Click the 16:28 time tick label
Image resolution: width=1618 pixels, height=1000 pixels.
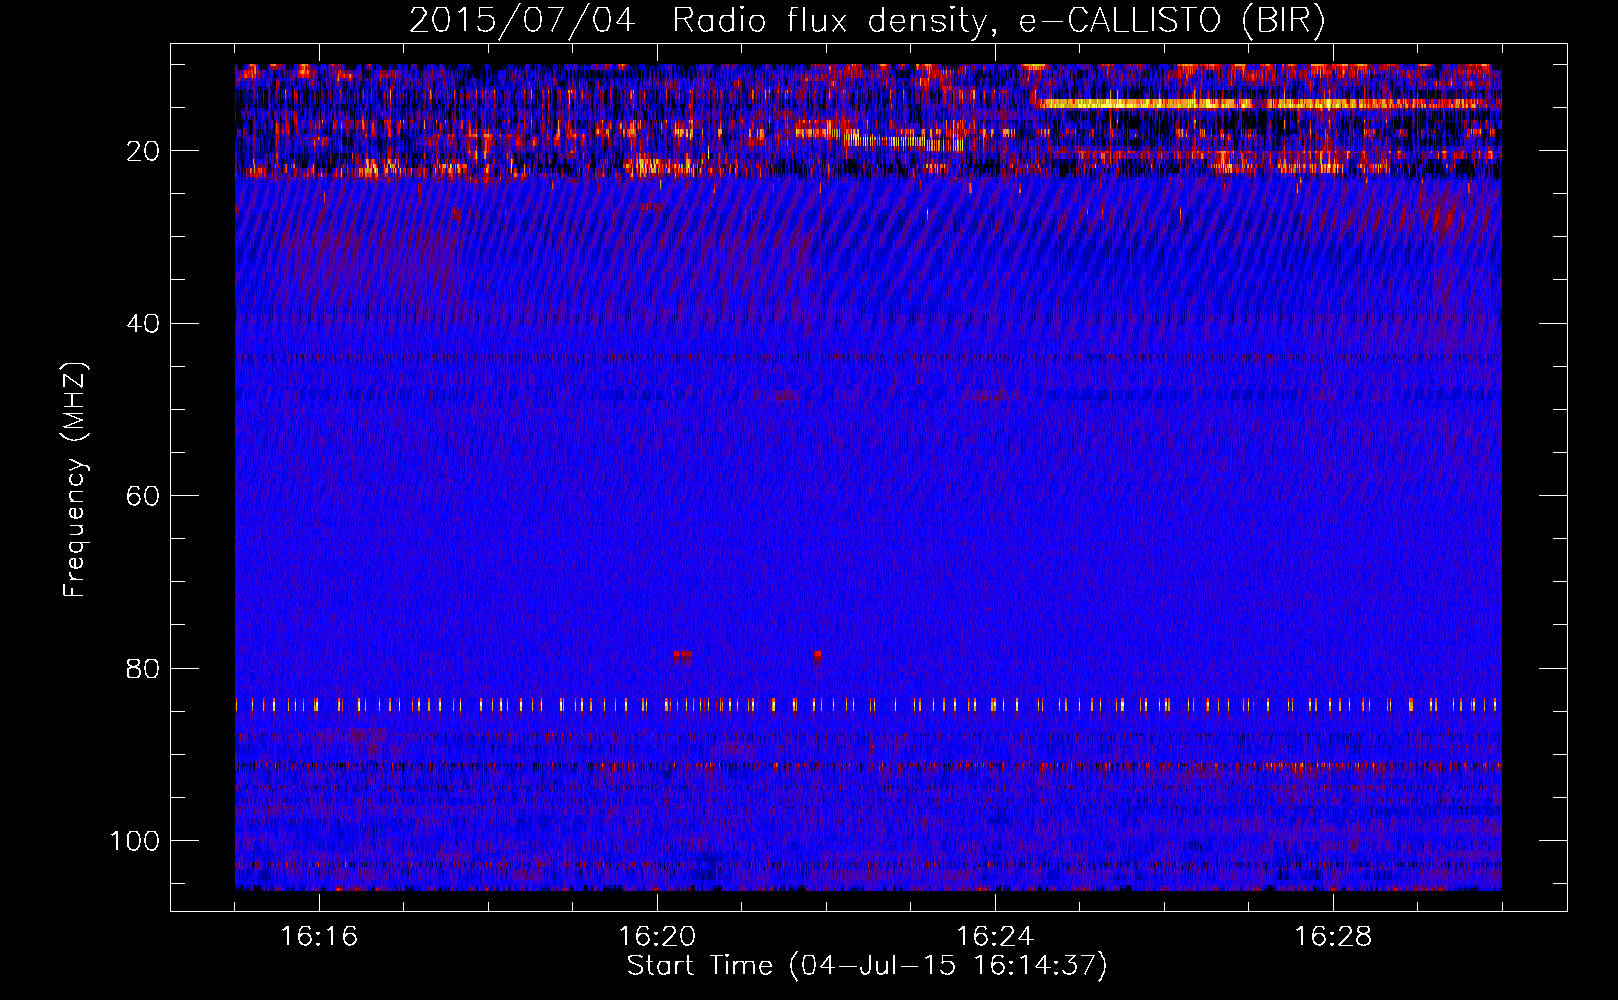[1333, 937]
